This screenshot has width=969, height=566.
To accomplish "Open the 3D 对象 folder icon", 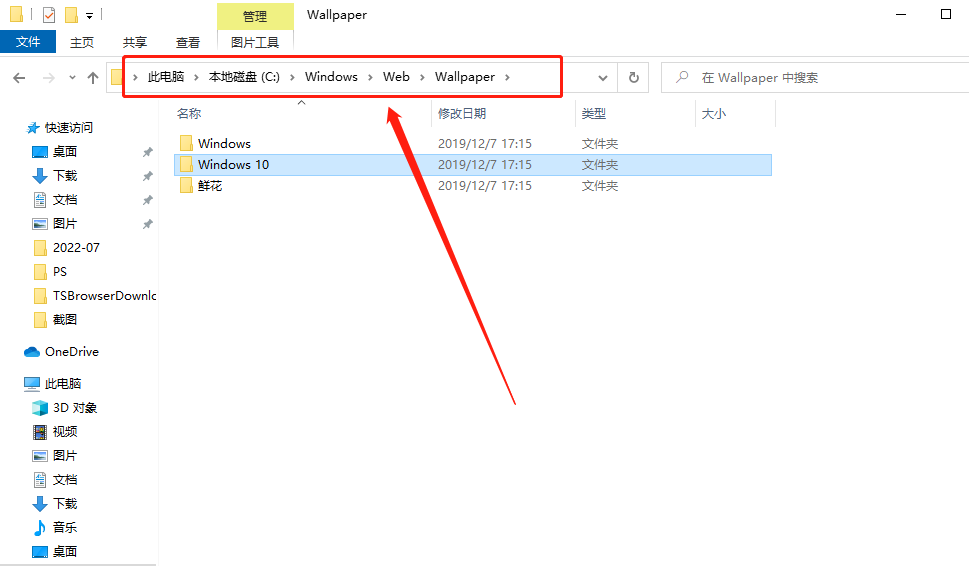I will click(40, 408).
